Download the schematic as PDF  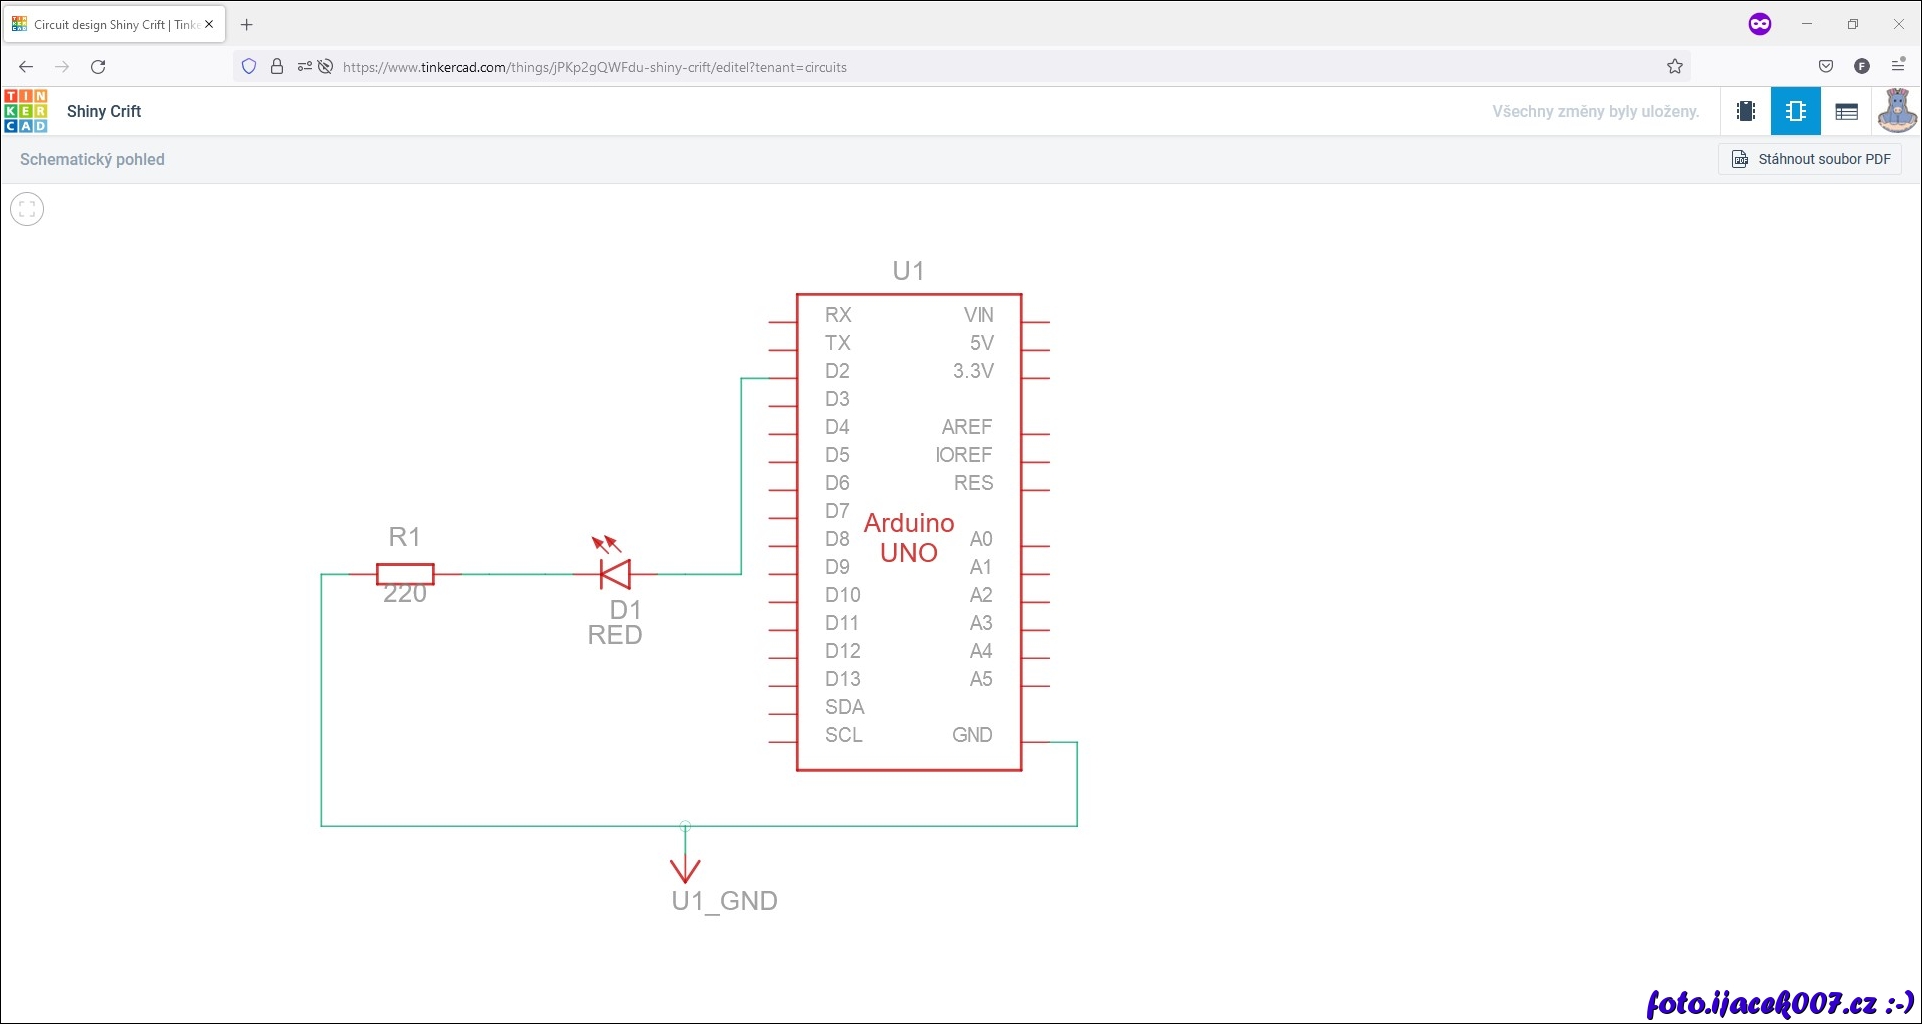click(1810, 159)
